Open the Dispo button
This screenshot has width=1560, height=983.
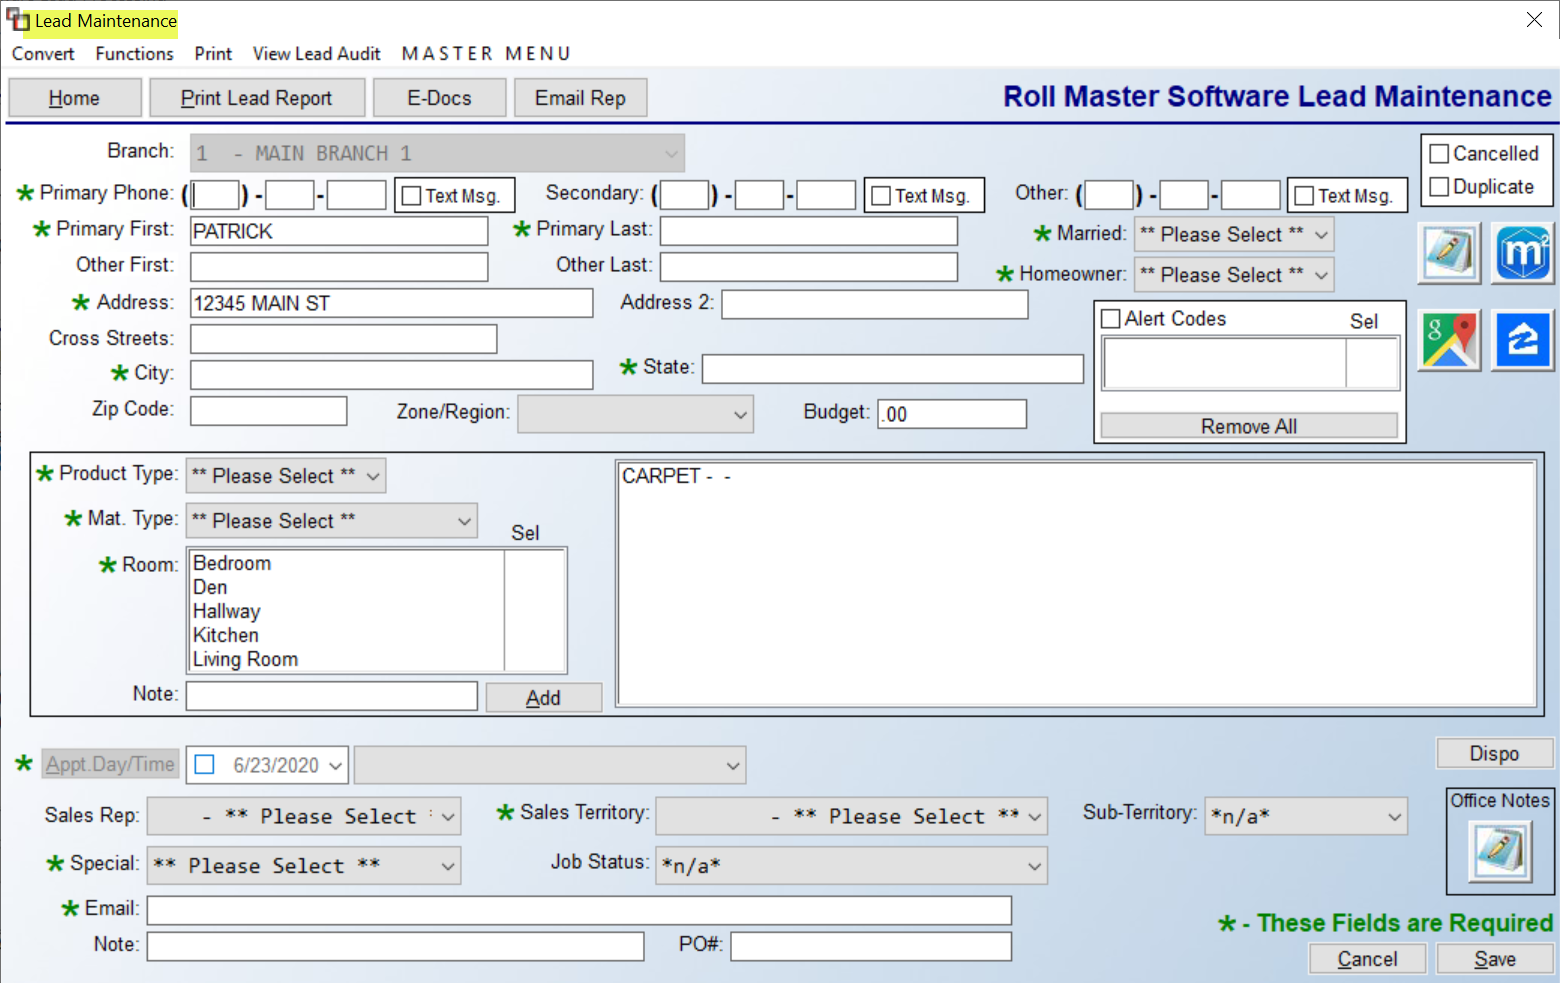(x=1494, y=753)
